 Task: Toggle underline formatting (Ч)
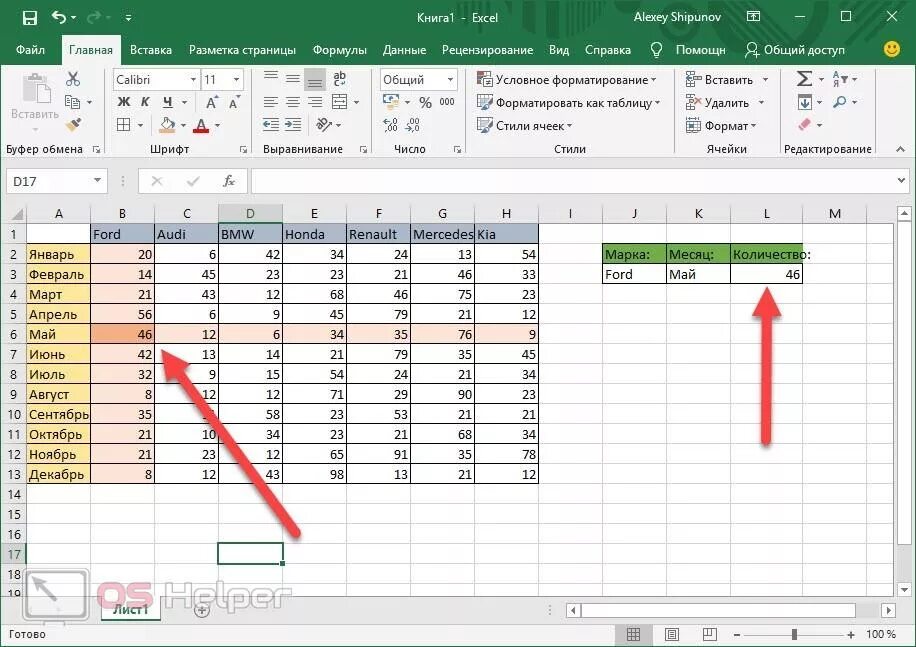[168, 102]
